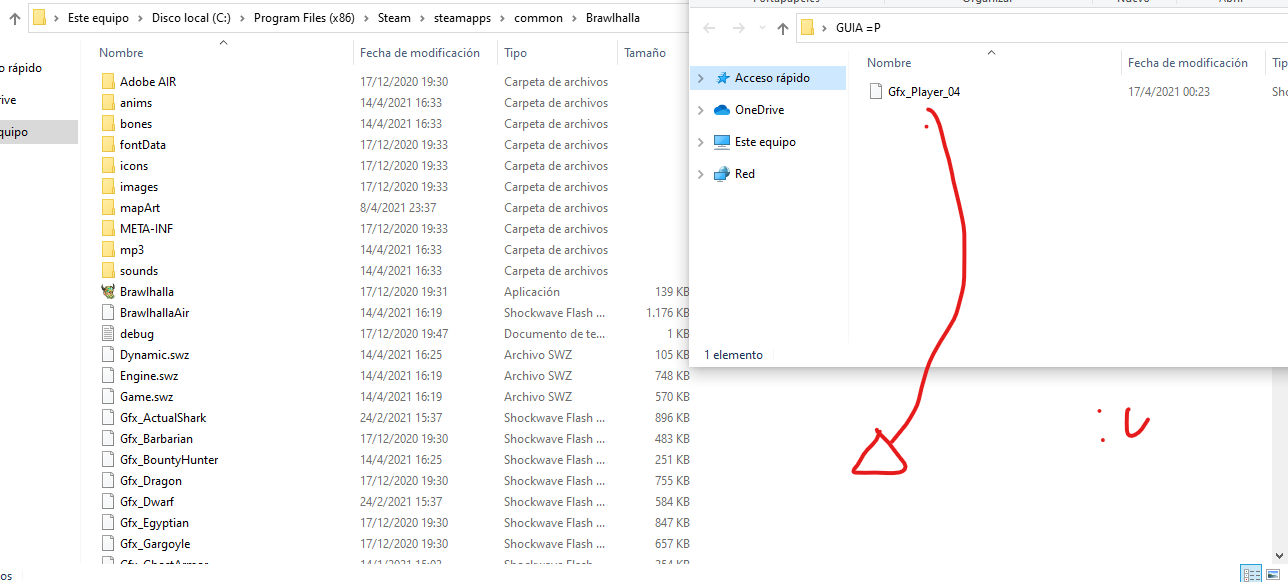Open dropdown after Steam in address path
This screenshot has height=582, width=1288.
click(x=422, y=18)
